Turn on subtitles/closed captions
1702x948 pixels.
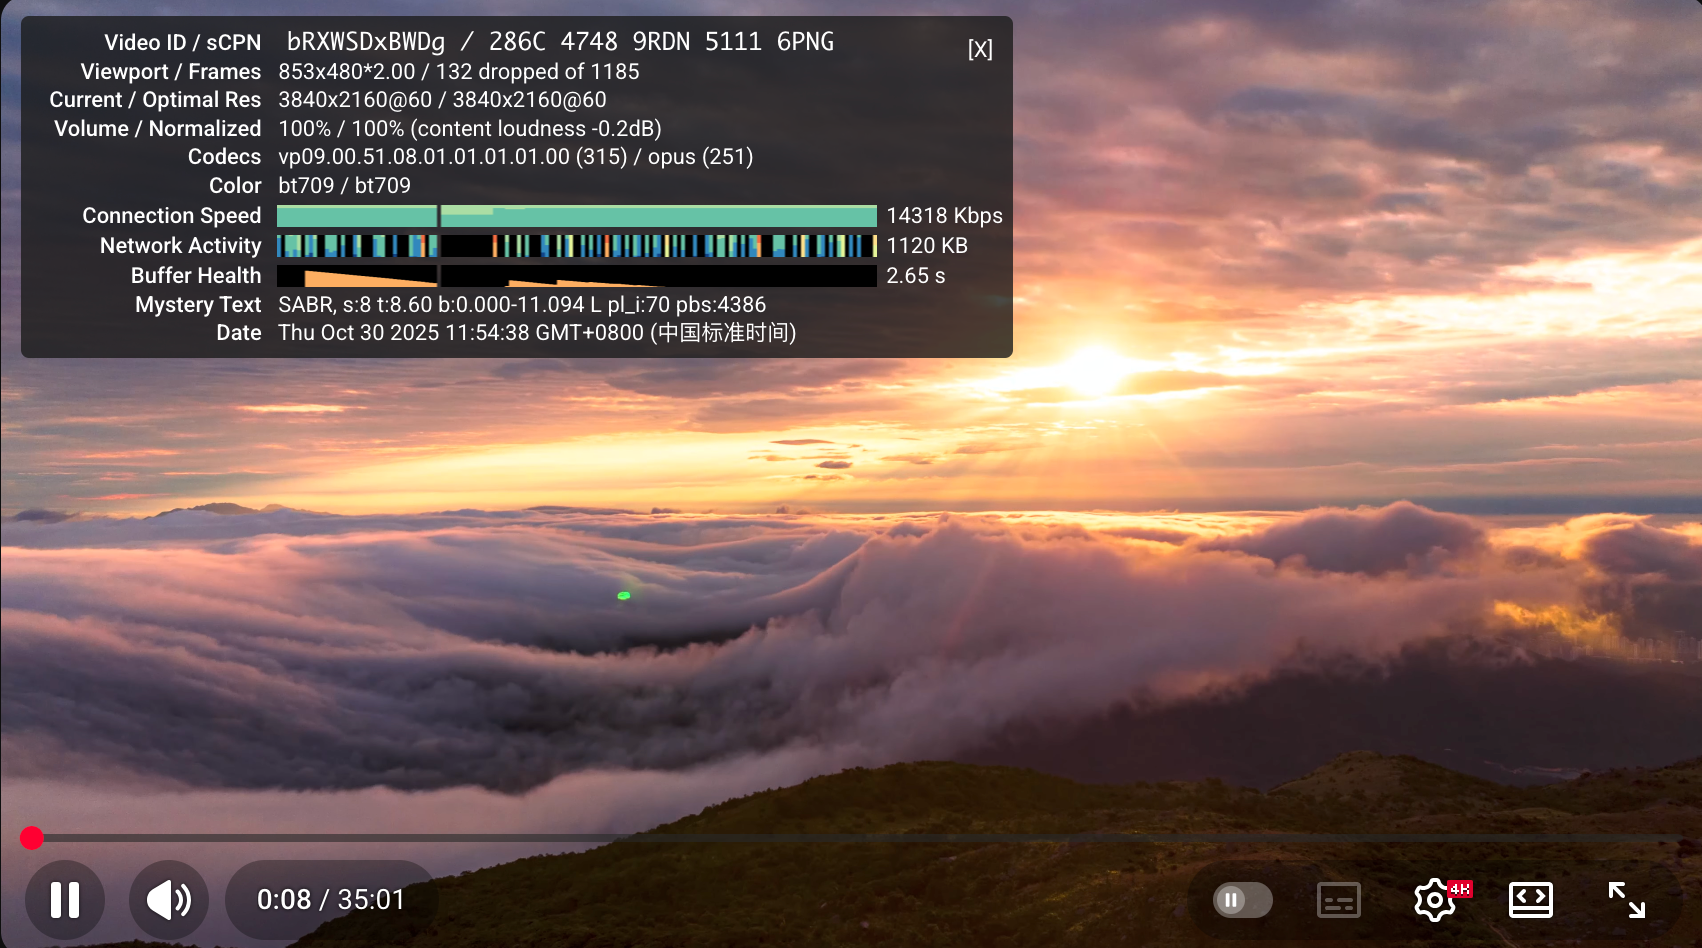click(1338, 900)
